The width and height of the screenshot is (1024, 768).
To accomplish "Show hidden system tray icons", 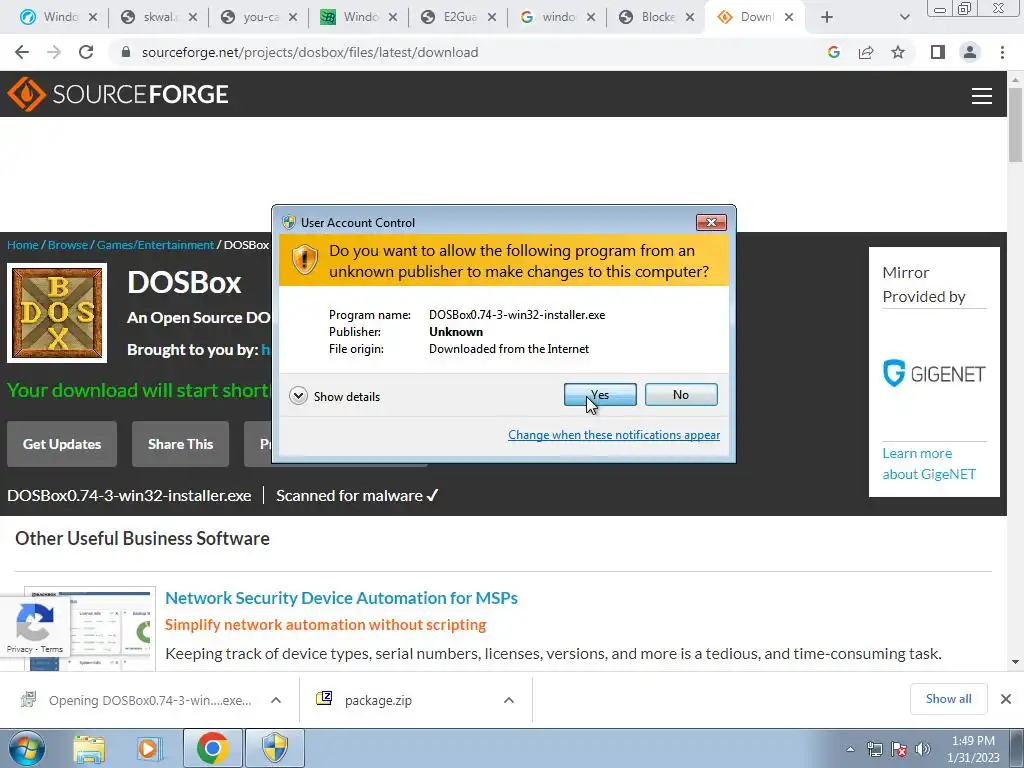I will click(850, 749).
